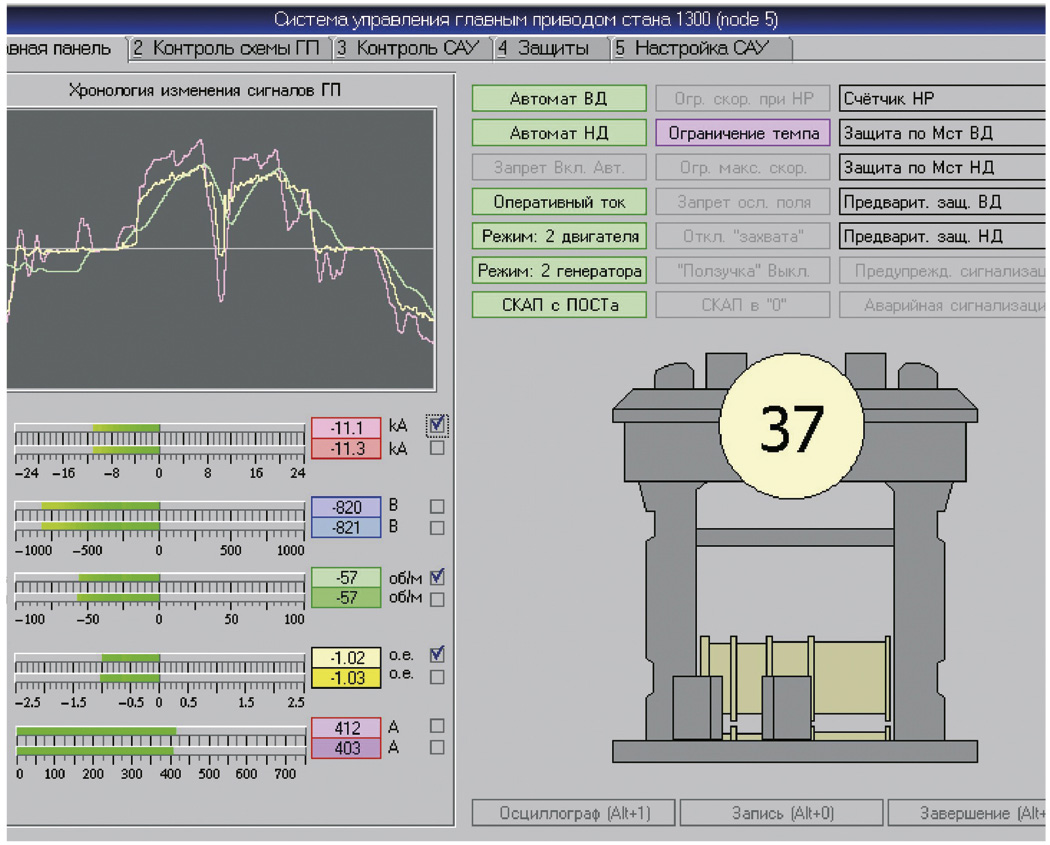Uncheck the checkbox beside -1.02 о.е.

437,654
